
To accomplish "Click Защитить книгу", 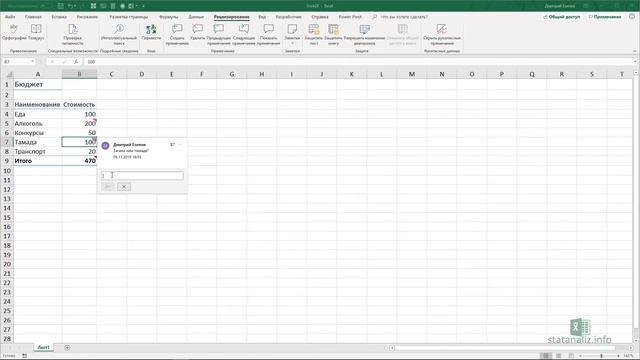I will [333, 34].
